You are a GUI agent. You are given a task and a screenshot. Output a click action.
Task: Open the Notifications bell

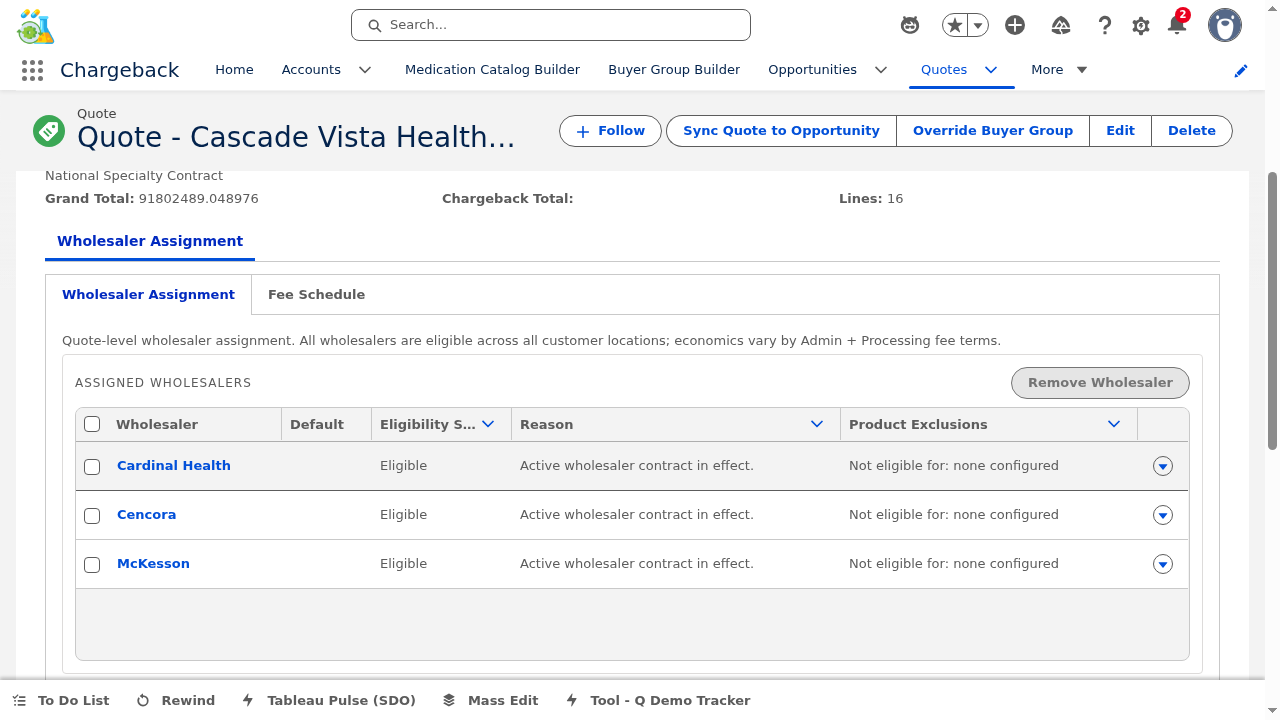pos(1177,25)
